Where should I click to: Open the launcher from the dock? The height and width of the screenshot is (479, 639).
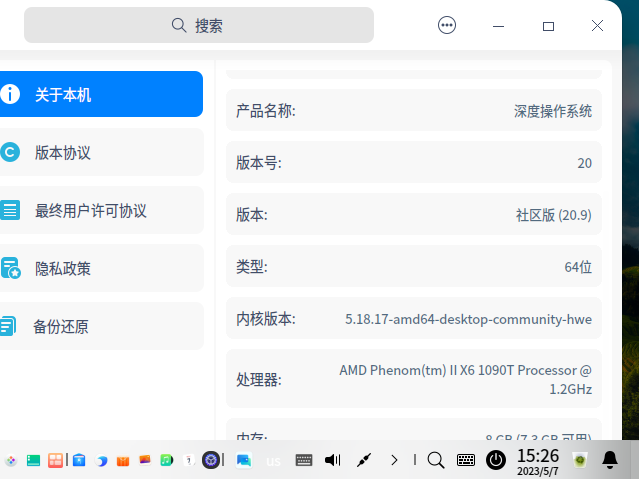[x=11, y=460]
